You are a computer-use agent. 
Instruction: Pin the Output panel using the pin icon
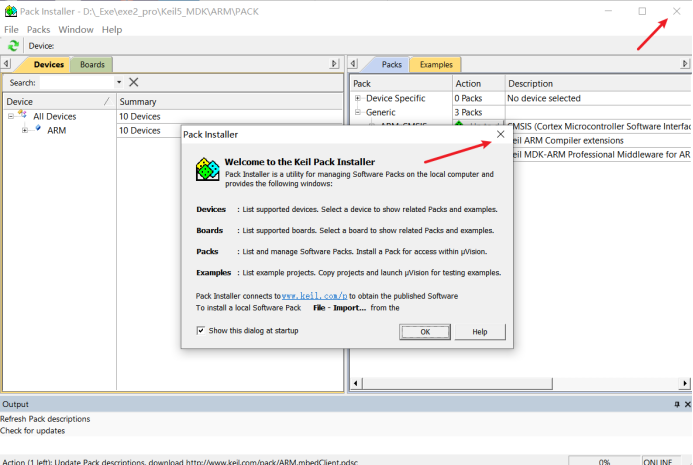coord(677,404)
